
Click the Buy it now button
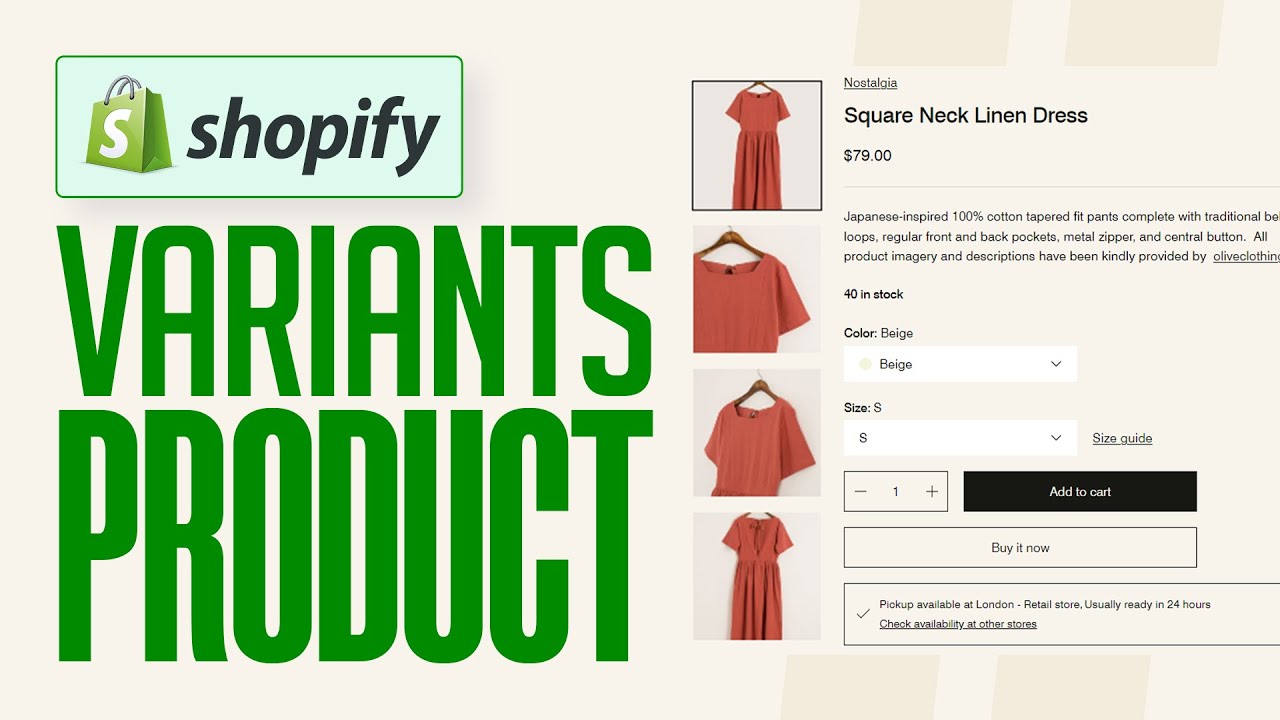coord(1020,548)
